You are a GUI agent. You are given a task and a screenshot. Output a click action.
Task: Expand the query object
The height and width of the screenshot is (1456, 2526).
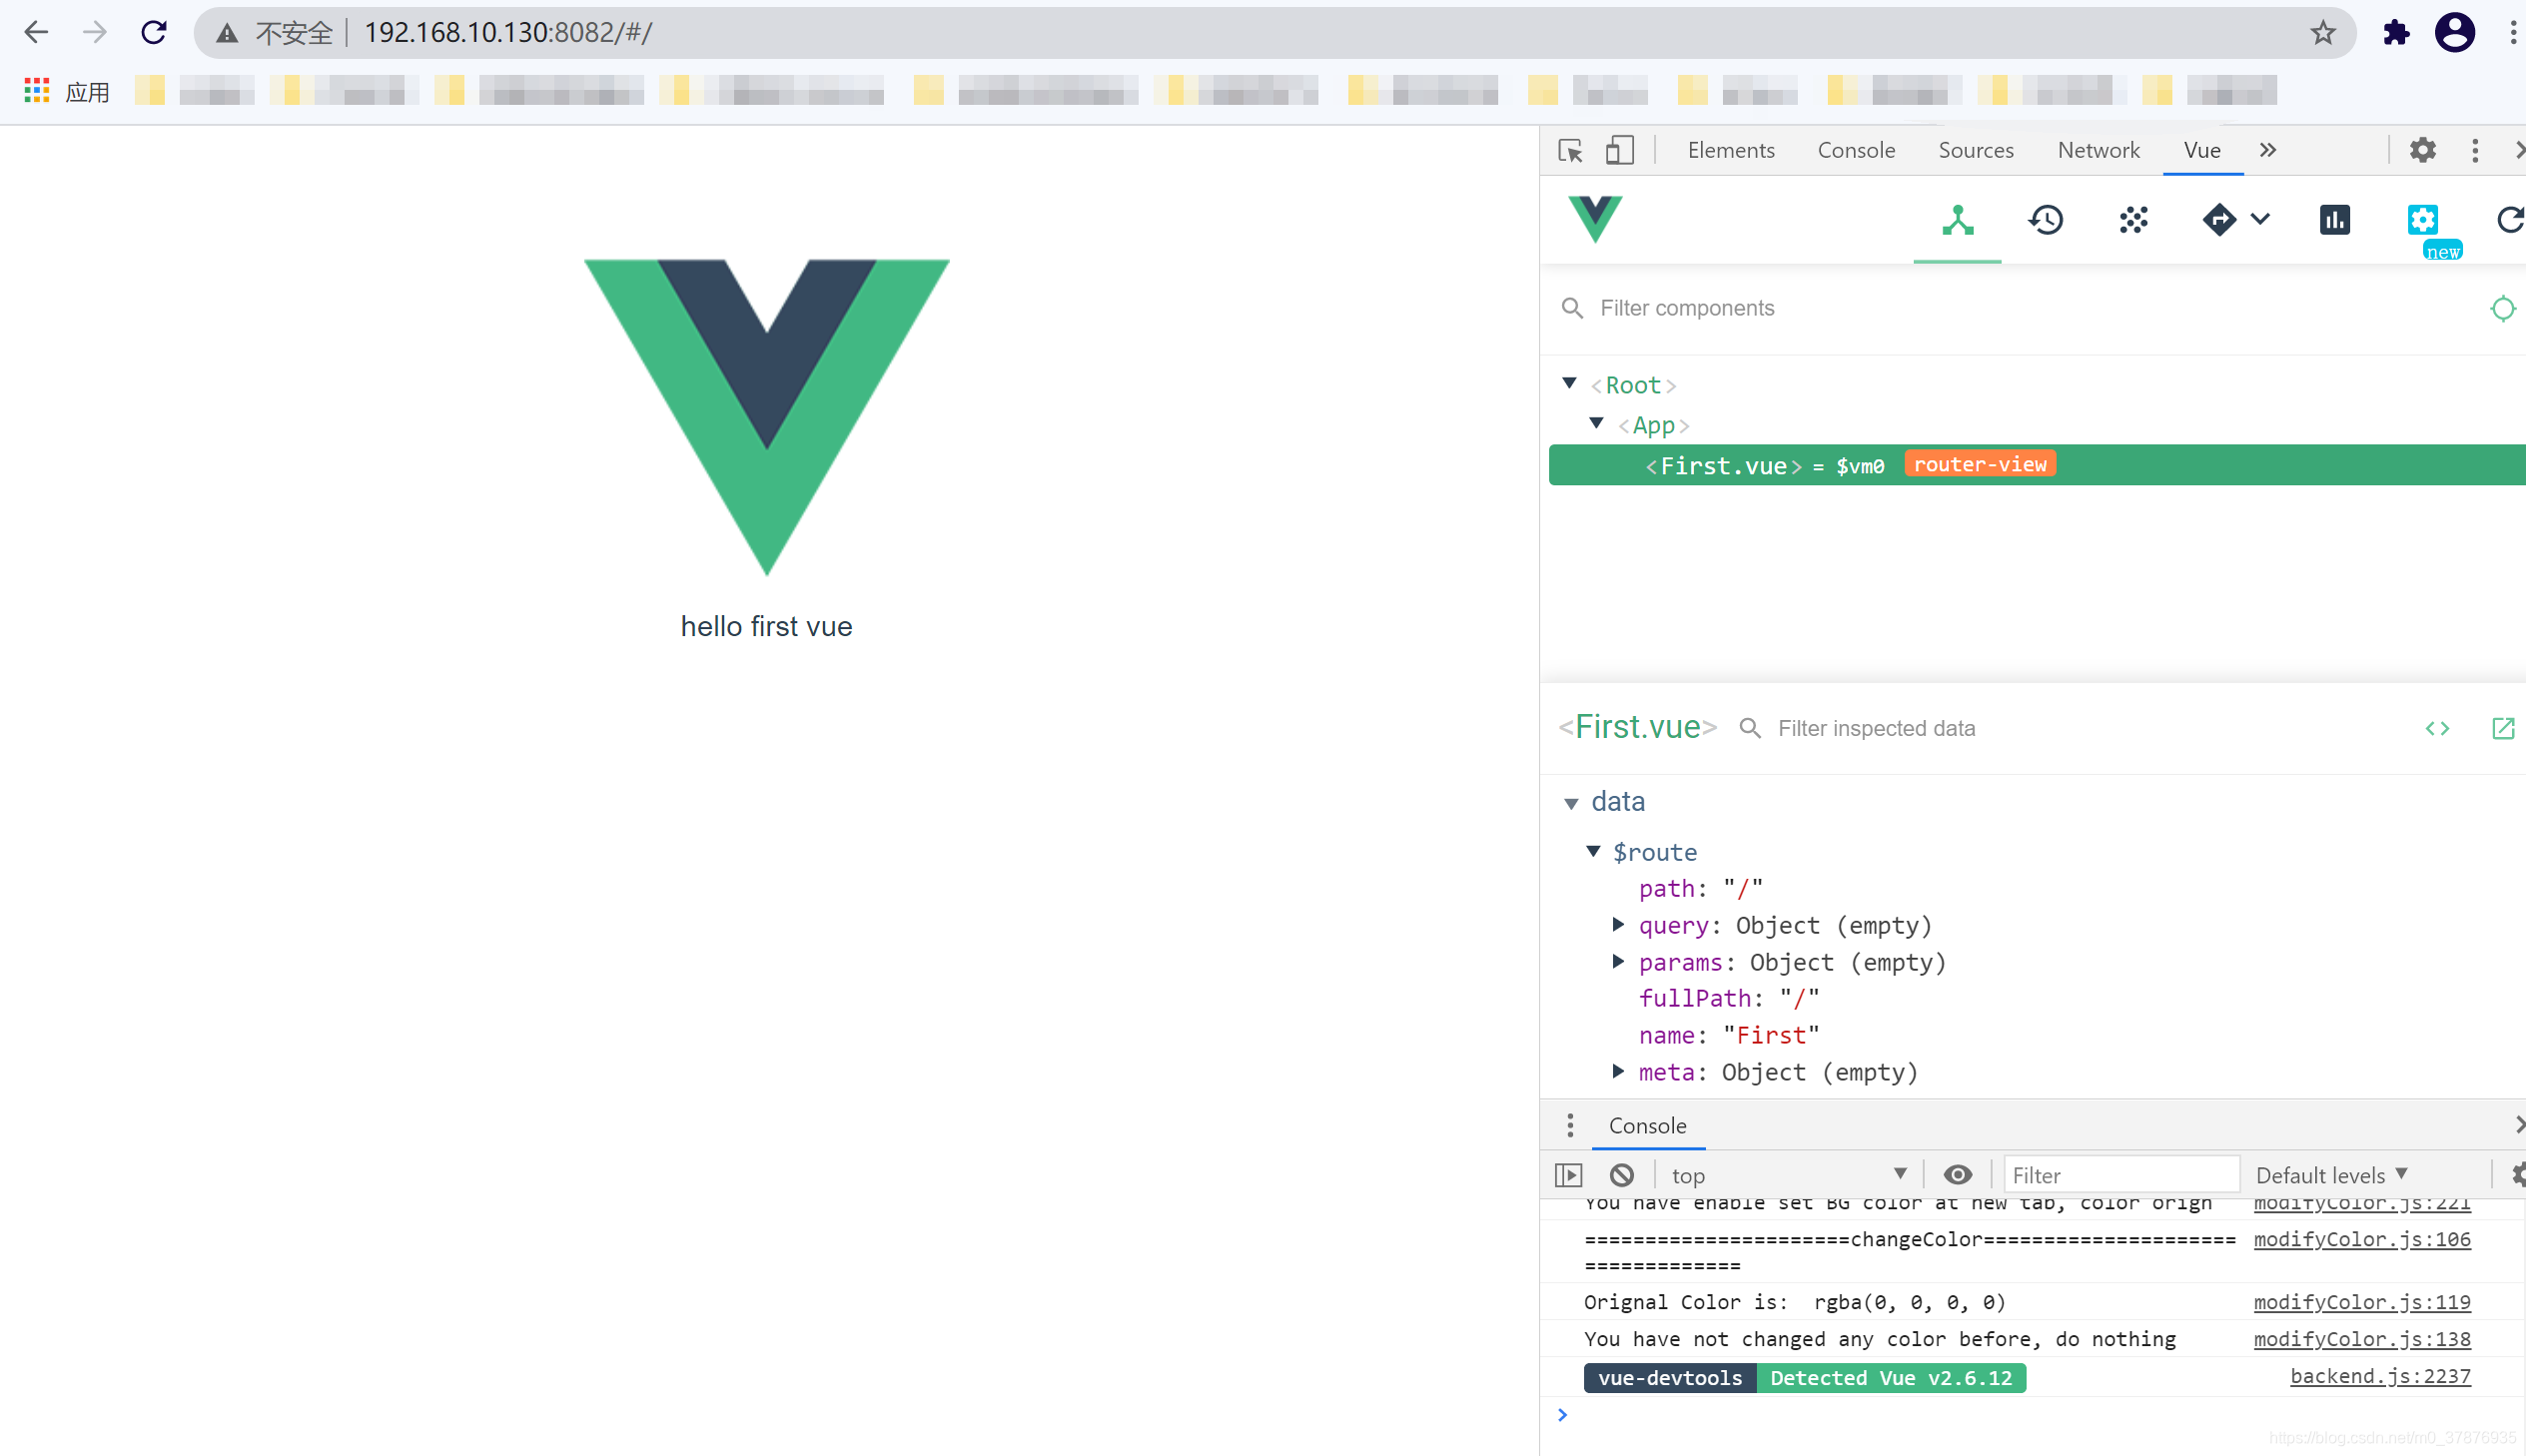1617,925
